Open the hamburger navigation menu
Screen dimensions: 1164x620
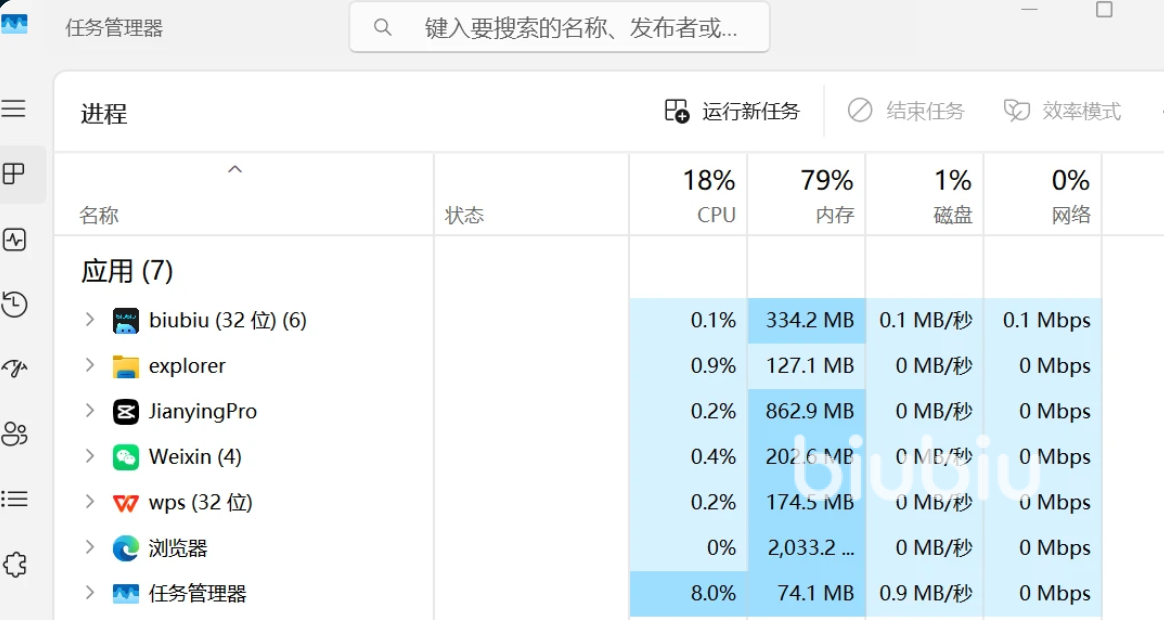pos(14,109)
